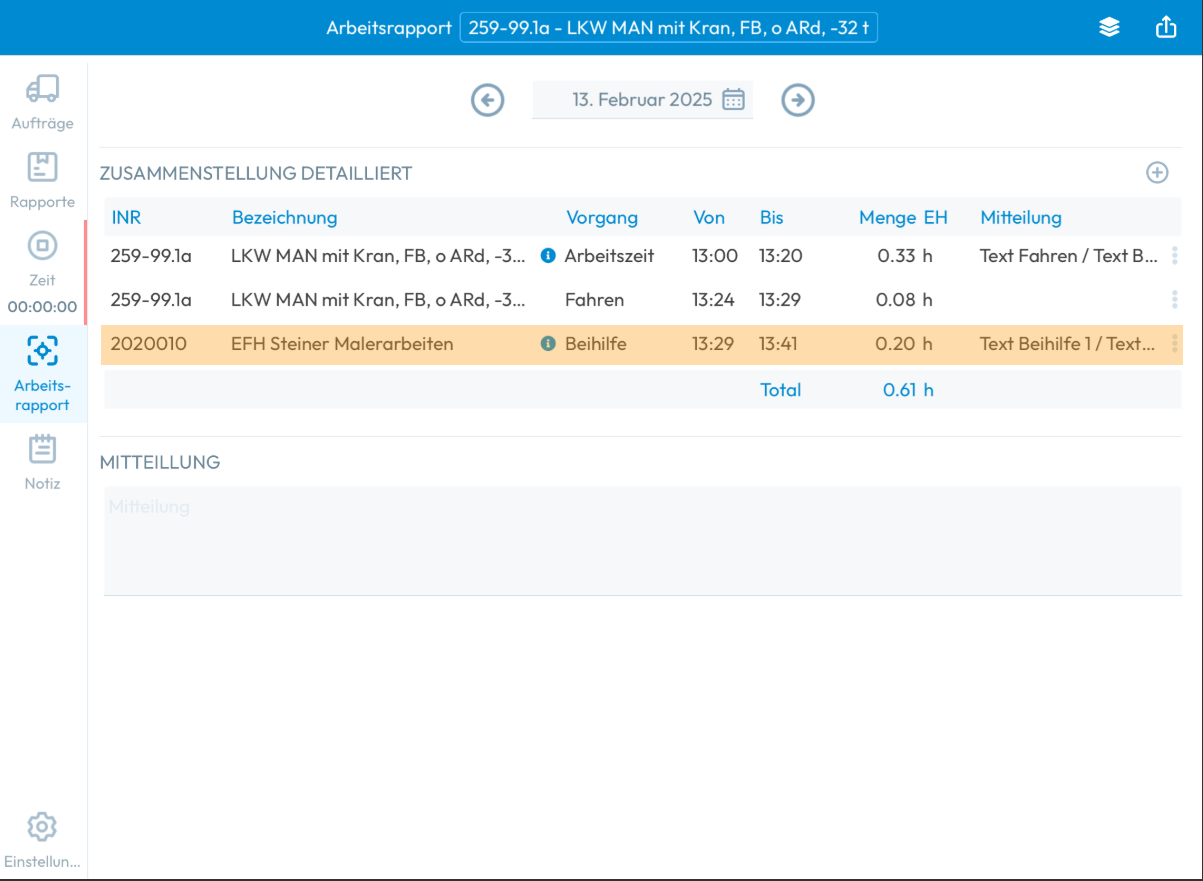
Task: Click info icon on Beihilfe row
Action: (548, 344)
